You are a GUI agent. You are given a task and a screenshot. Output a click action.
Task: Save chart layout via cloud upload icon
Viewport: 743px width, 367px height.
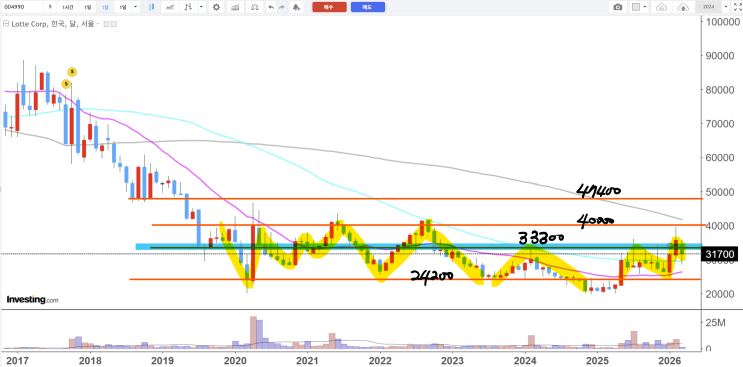[x=683, y=7]
